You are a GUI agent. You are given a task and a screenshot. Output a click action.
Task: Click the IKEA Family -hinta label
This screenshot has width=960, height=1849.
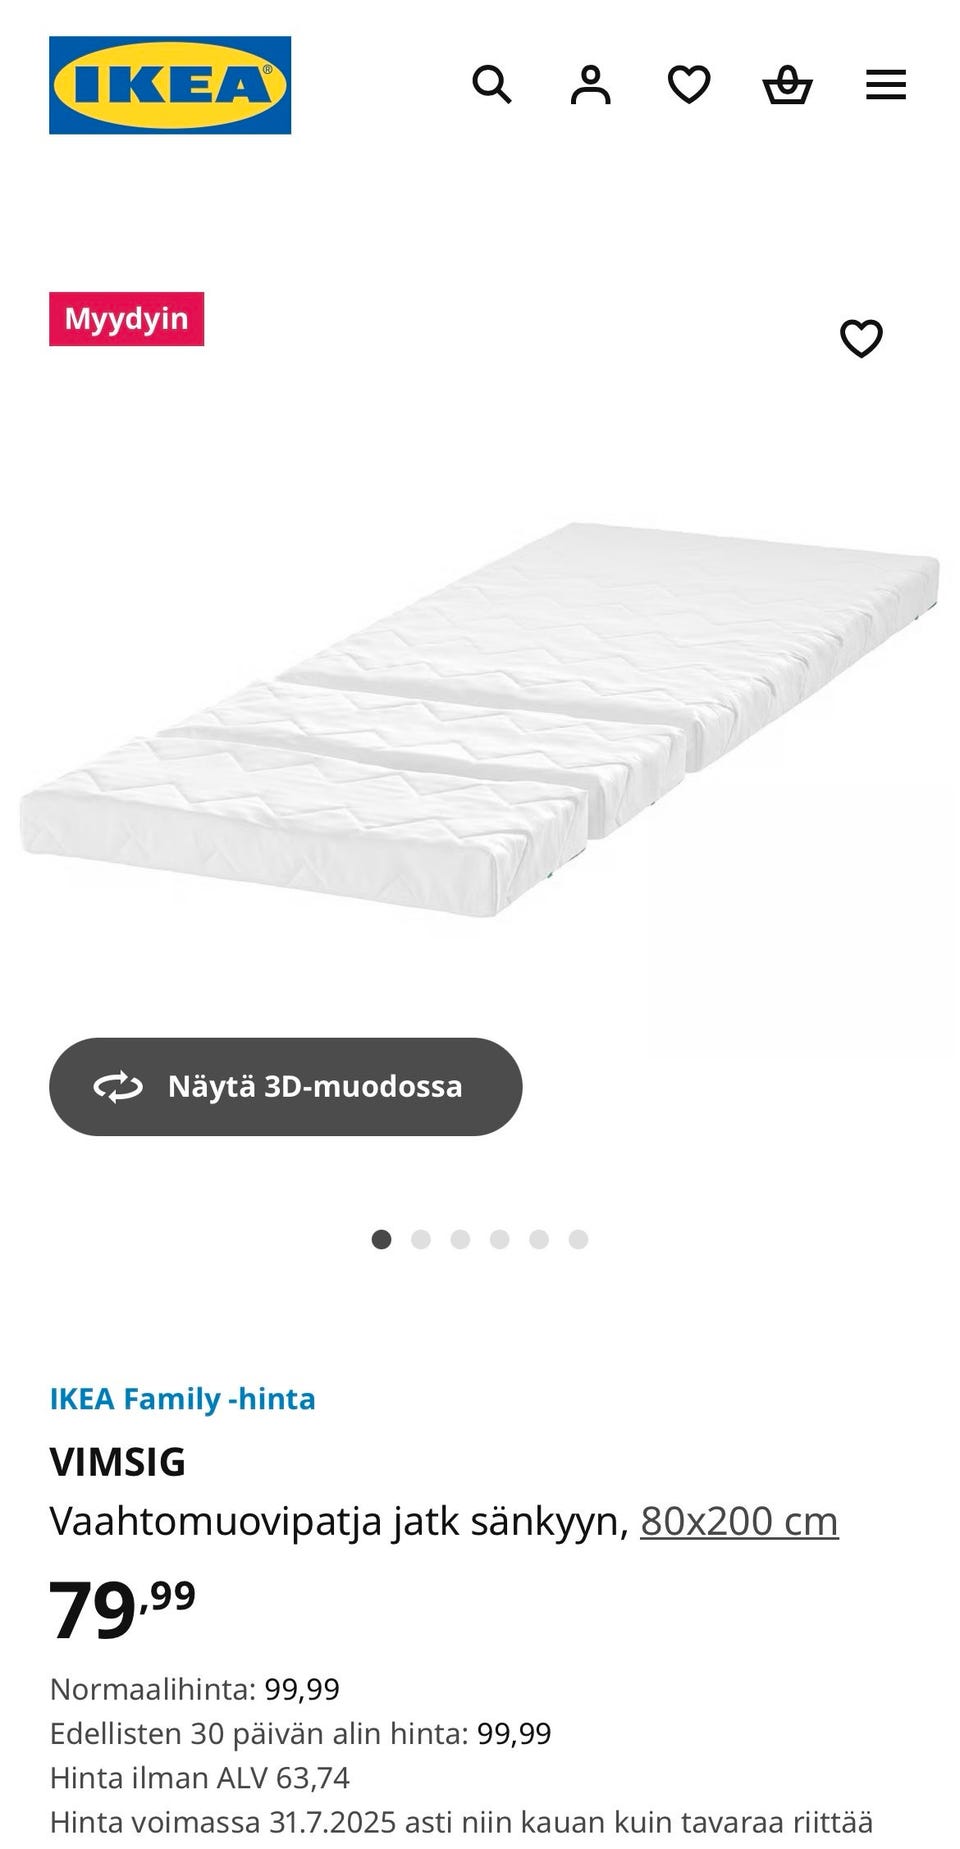(182, 1398)
